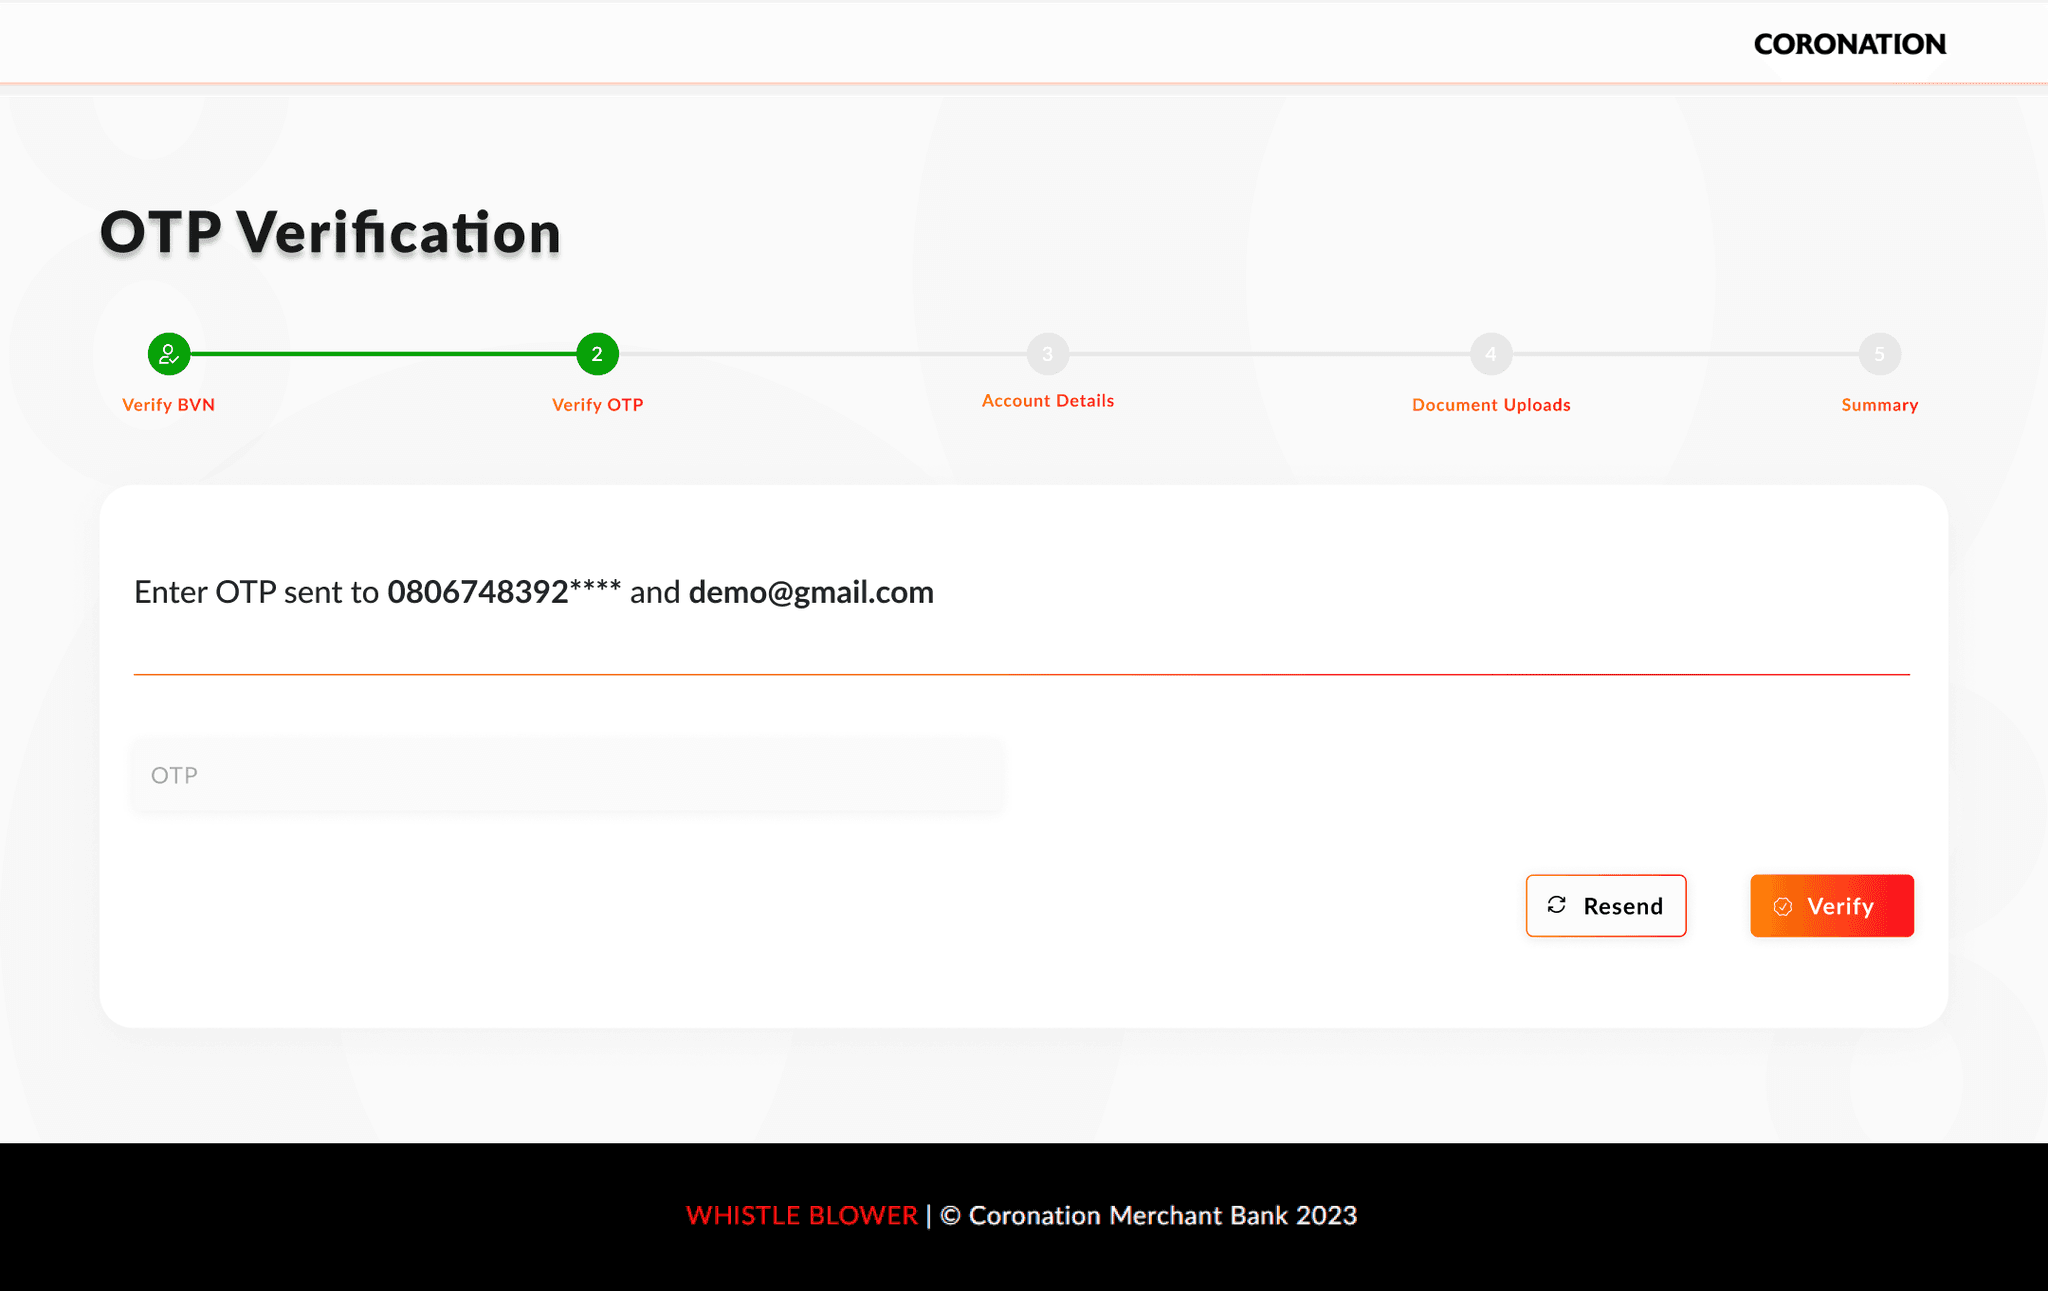Click the step 3 circle indicator
The image size is (2048, 1291).
(1047, 354)
